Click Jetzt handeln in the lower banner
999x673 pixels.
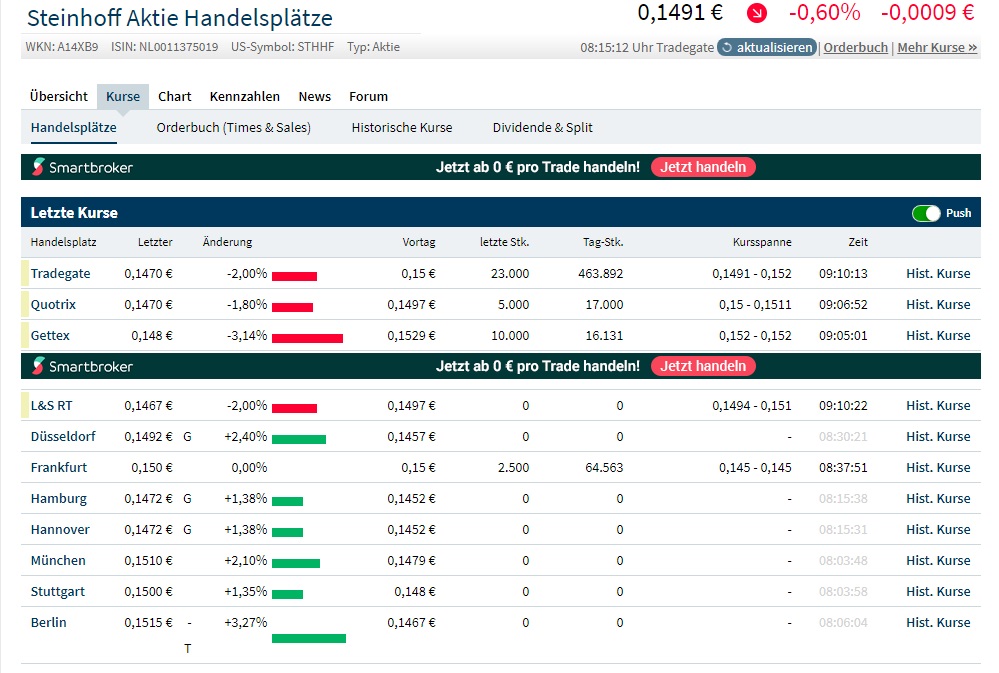click(703, 366)
